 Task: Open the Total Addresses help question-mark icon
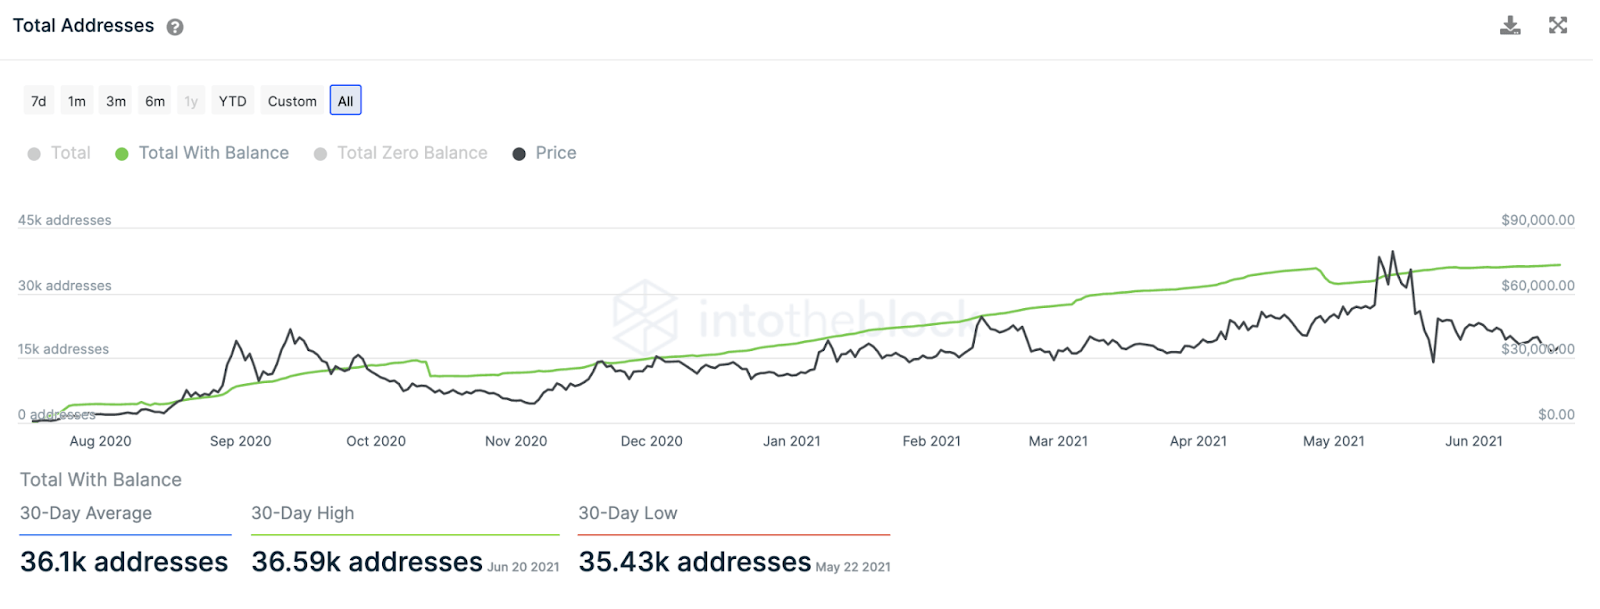(x=175, y=27)
